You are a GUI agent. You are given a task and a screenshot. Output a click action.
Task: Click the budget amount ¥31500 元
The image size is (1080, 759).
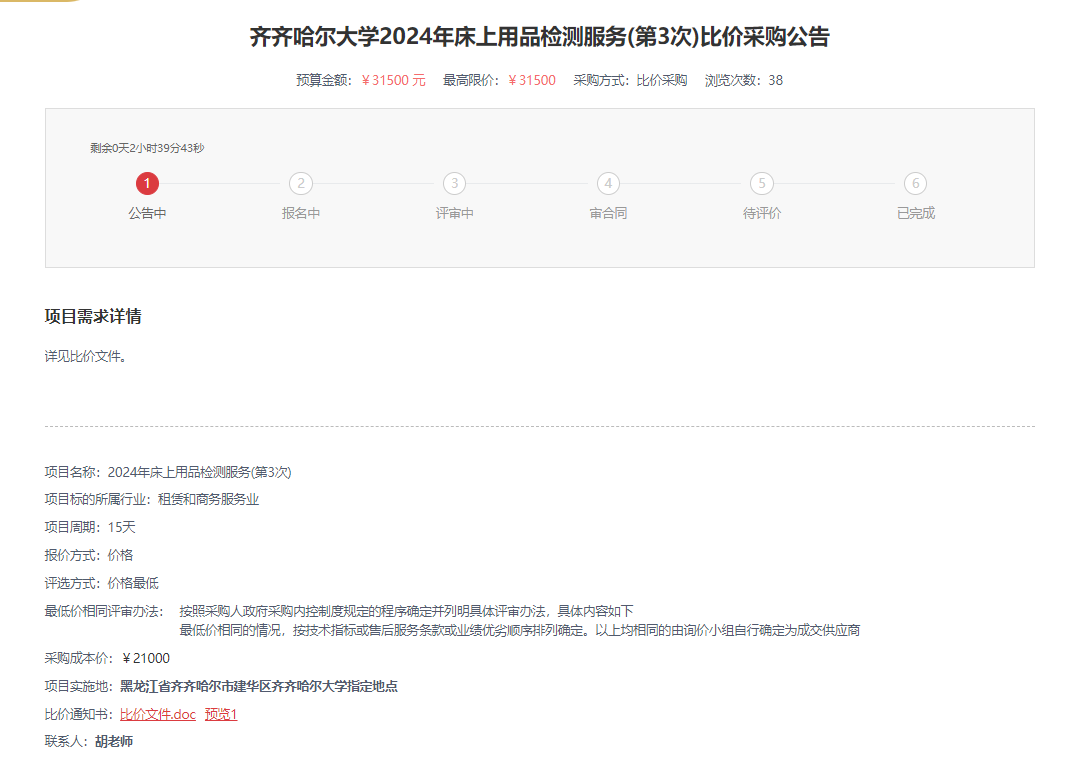pos(393,80)
